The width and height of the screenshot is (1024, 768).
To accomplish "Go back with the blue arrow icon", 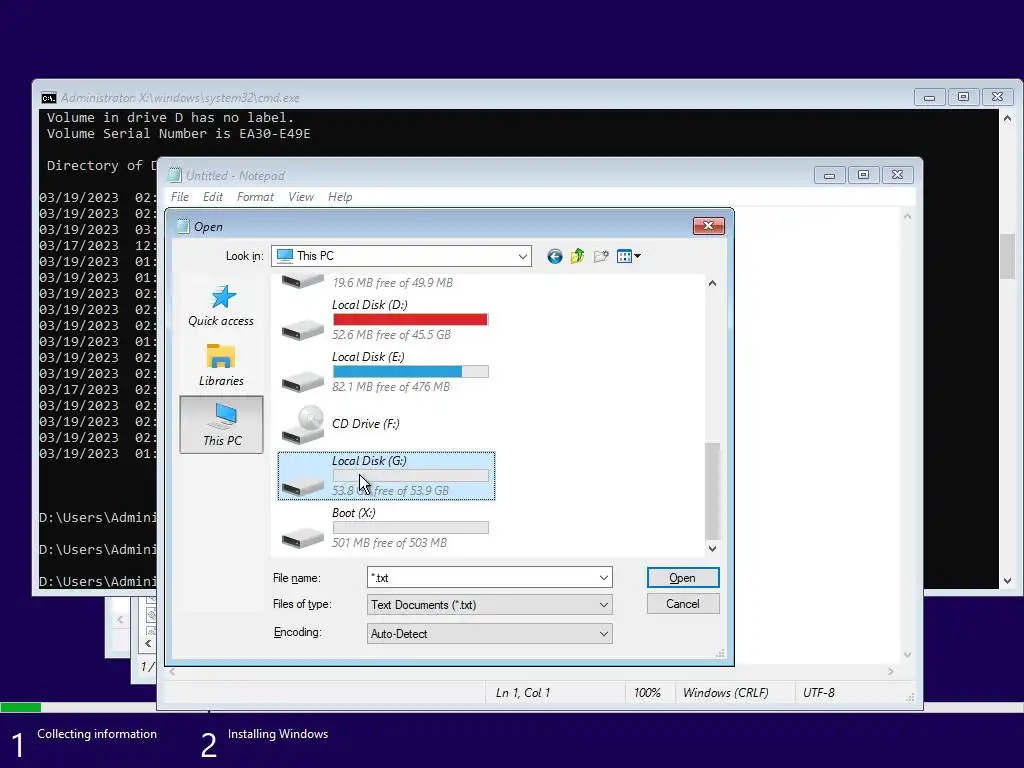I will coord(554,256).
